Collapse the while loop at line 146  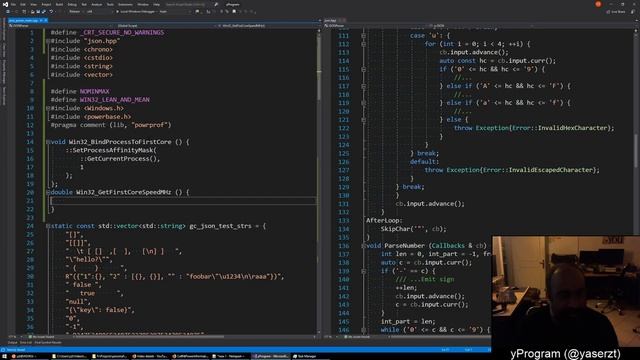coord(363,330)
